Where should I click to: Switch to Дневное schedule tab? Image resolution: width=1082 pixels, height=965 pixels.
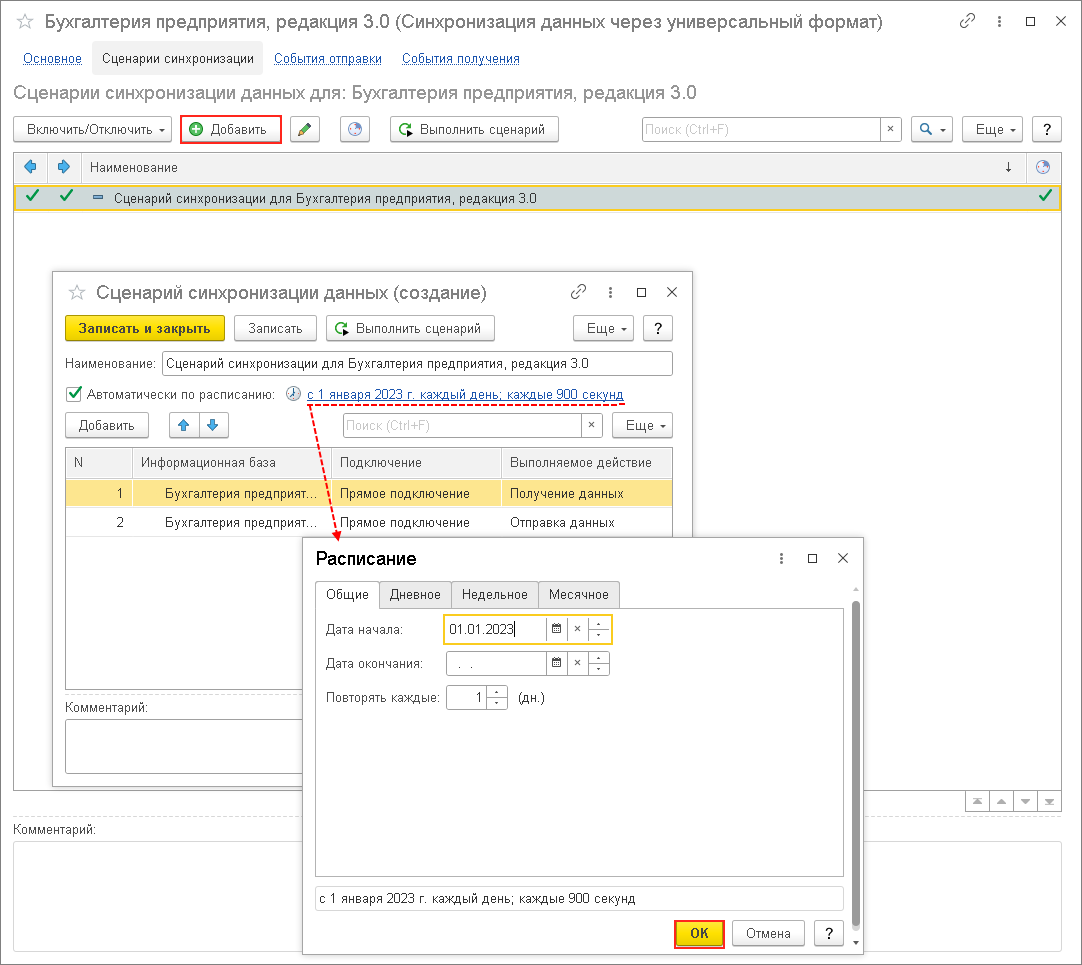[415, 594]
